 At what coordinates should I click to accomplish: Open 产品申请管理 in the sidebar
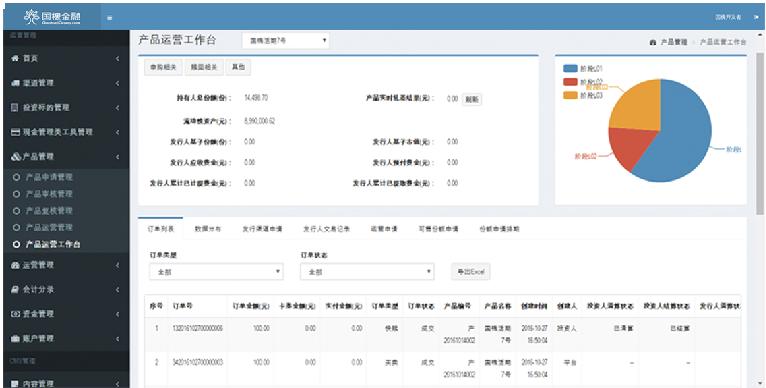49,177
